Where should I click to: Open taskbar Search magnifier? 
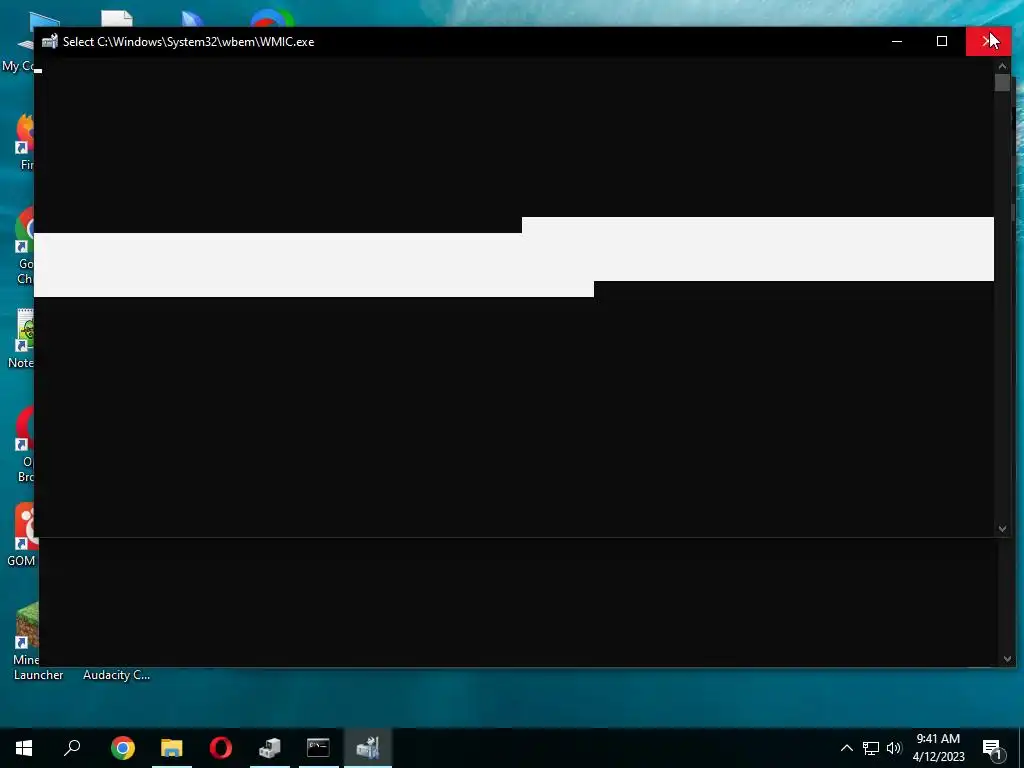(72, 748)
